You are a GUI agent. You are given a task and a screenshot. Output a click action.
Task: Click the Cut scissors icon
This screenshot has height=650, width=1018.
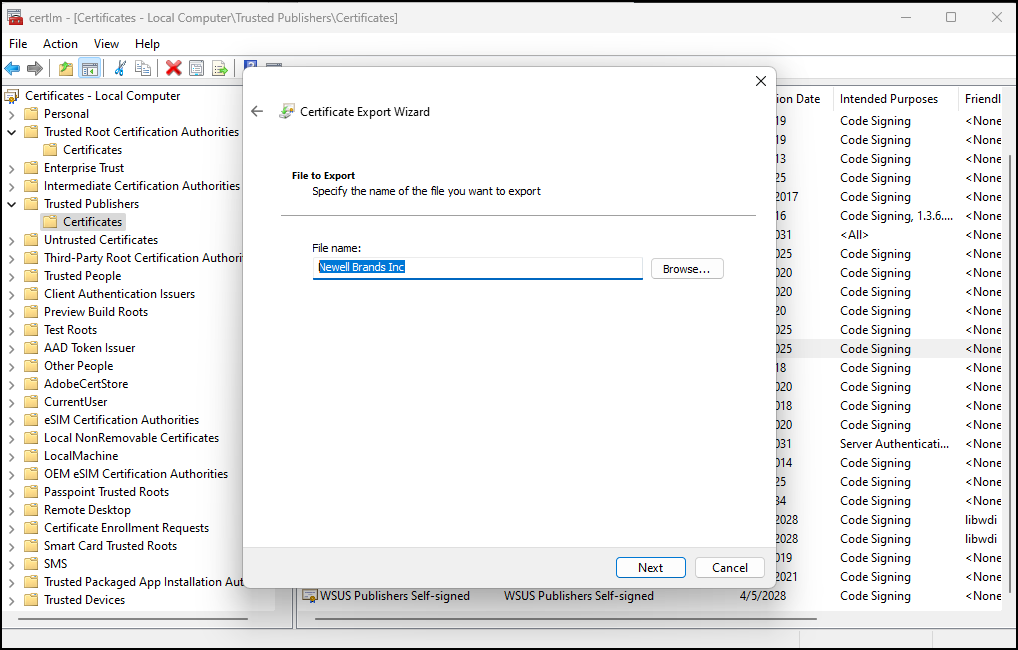point(120,68)
